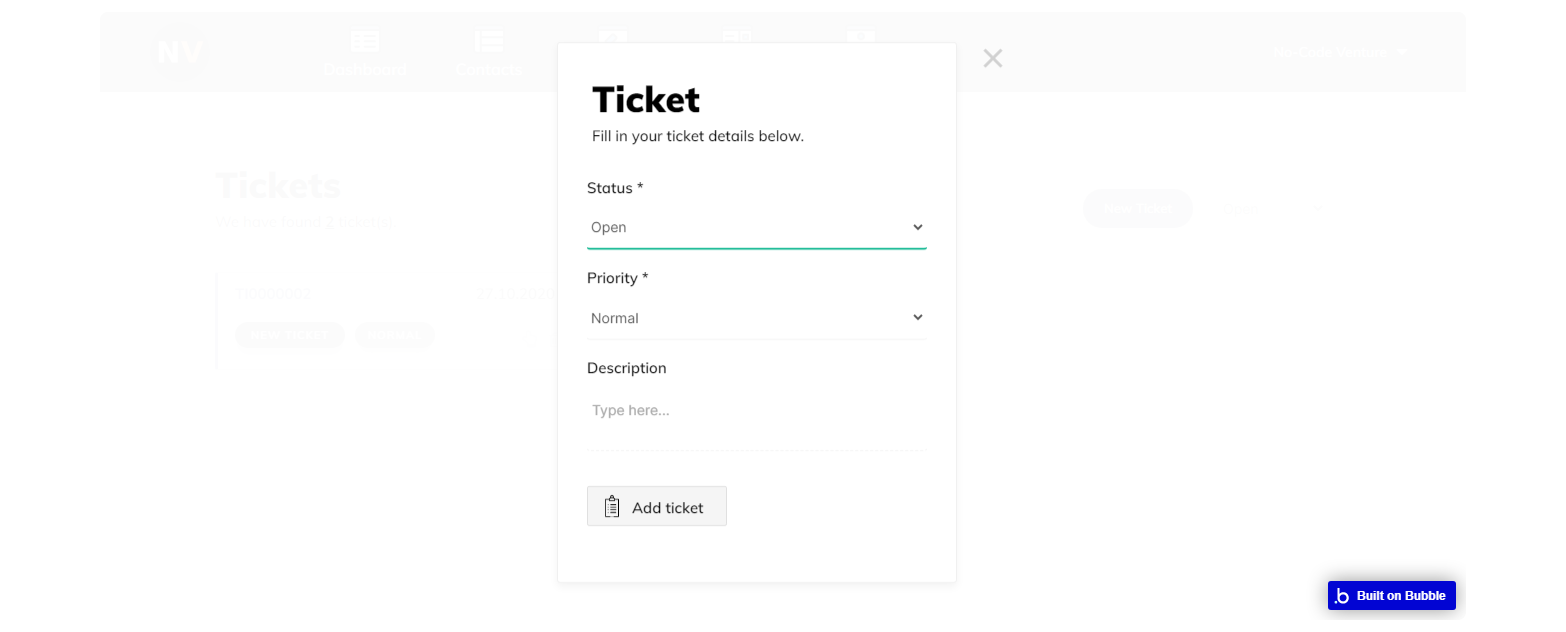Click the Priority field label
The width and height of the screenshot is (1566, 632).
click(x=617, y=278)
